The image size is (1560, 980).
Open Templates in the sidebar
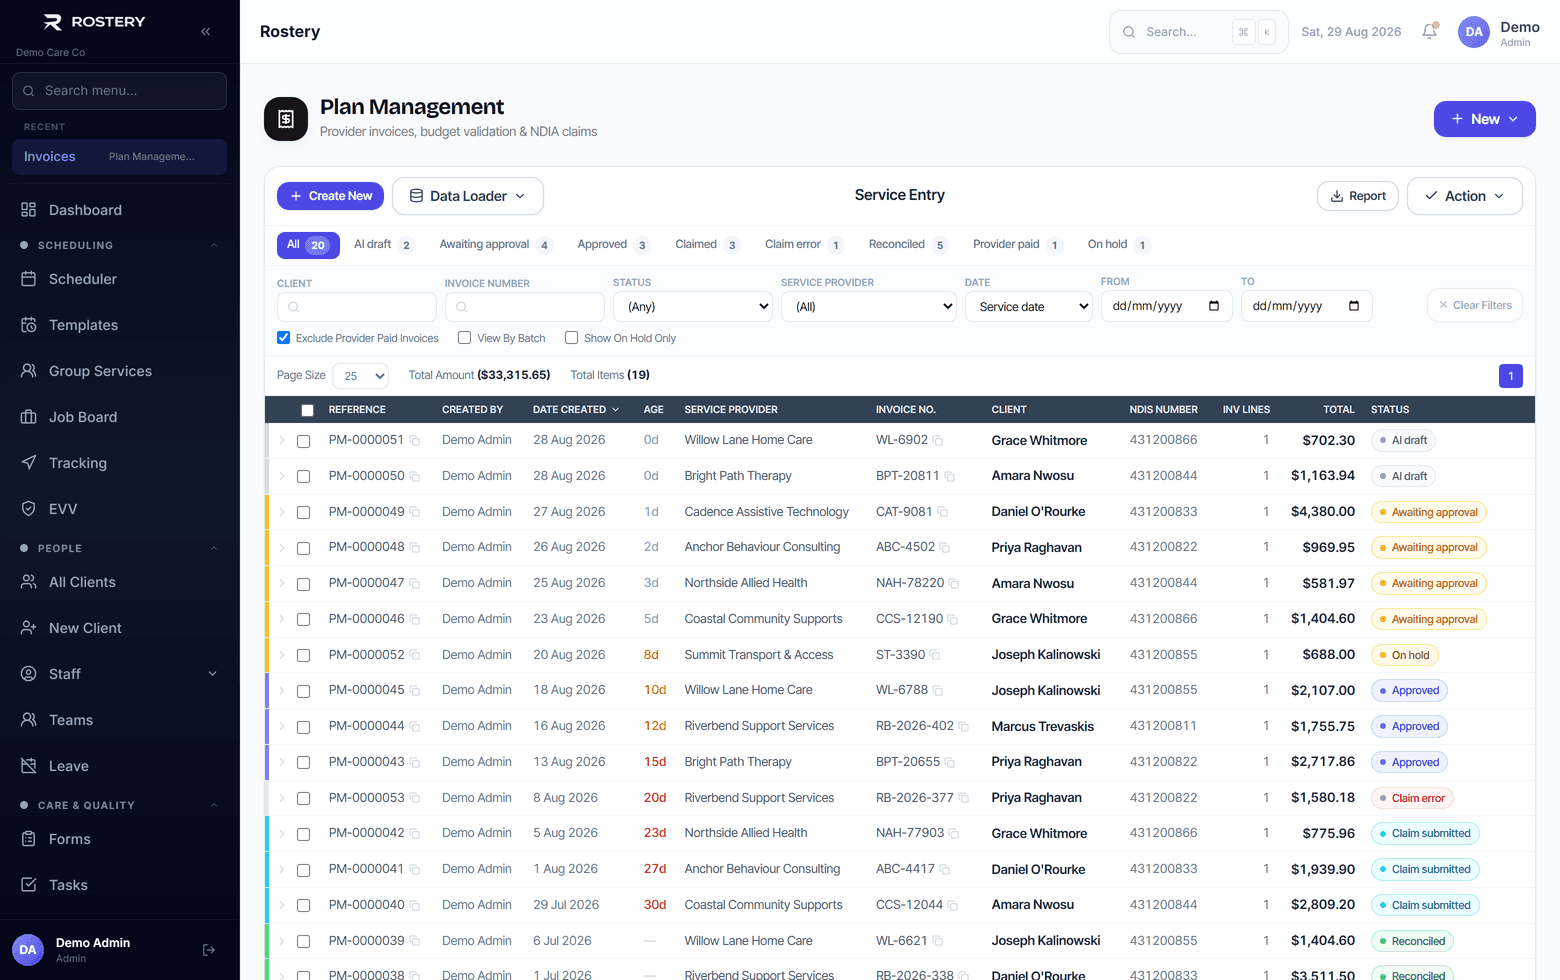click(120, 325)
